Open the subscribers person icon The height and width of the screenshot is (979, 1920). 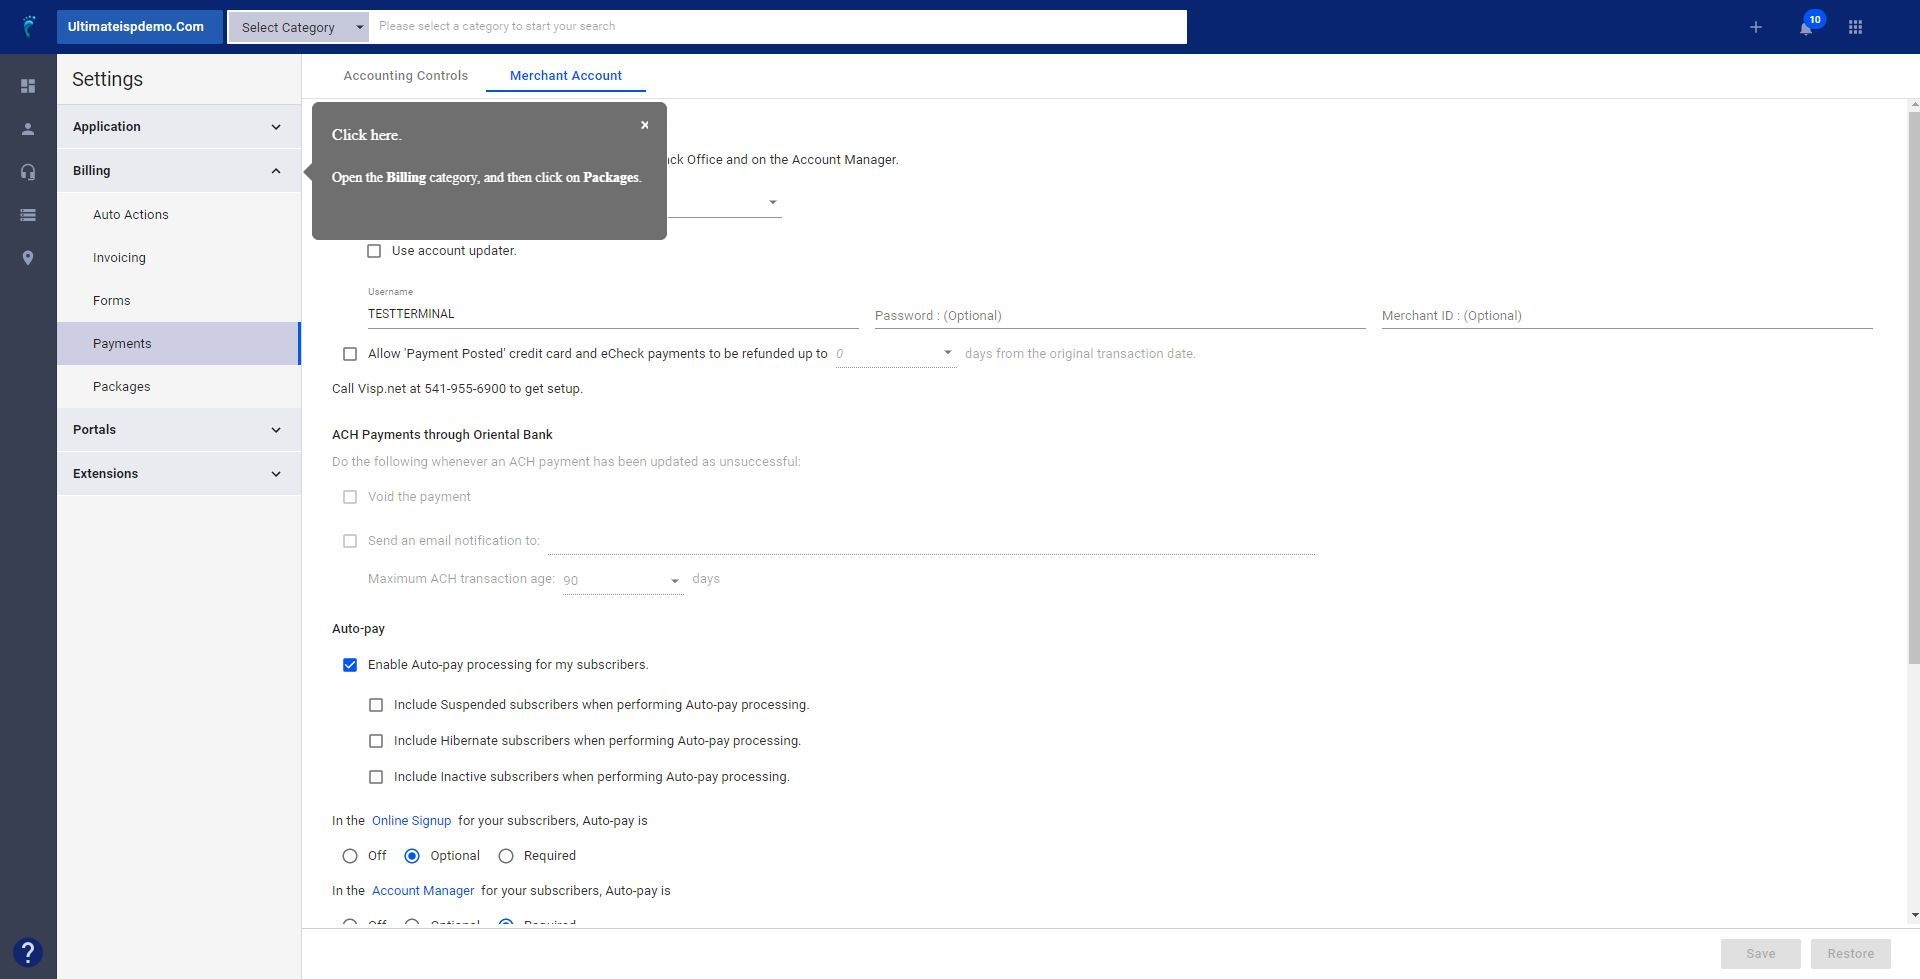(28, 129)
